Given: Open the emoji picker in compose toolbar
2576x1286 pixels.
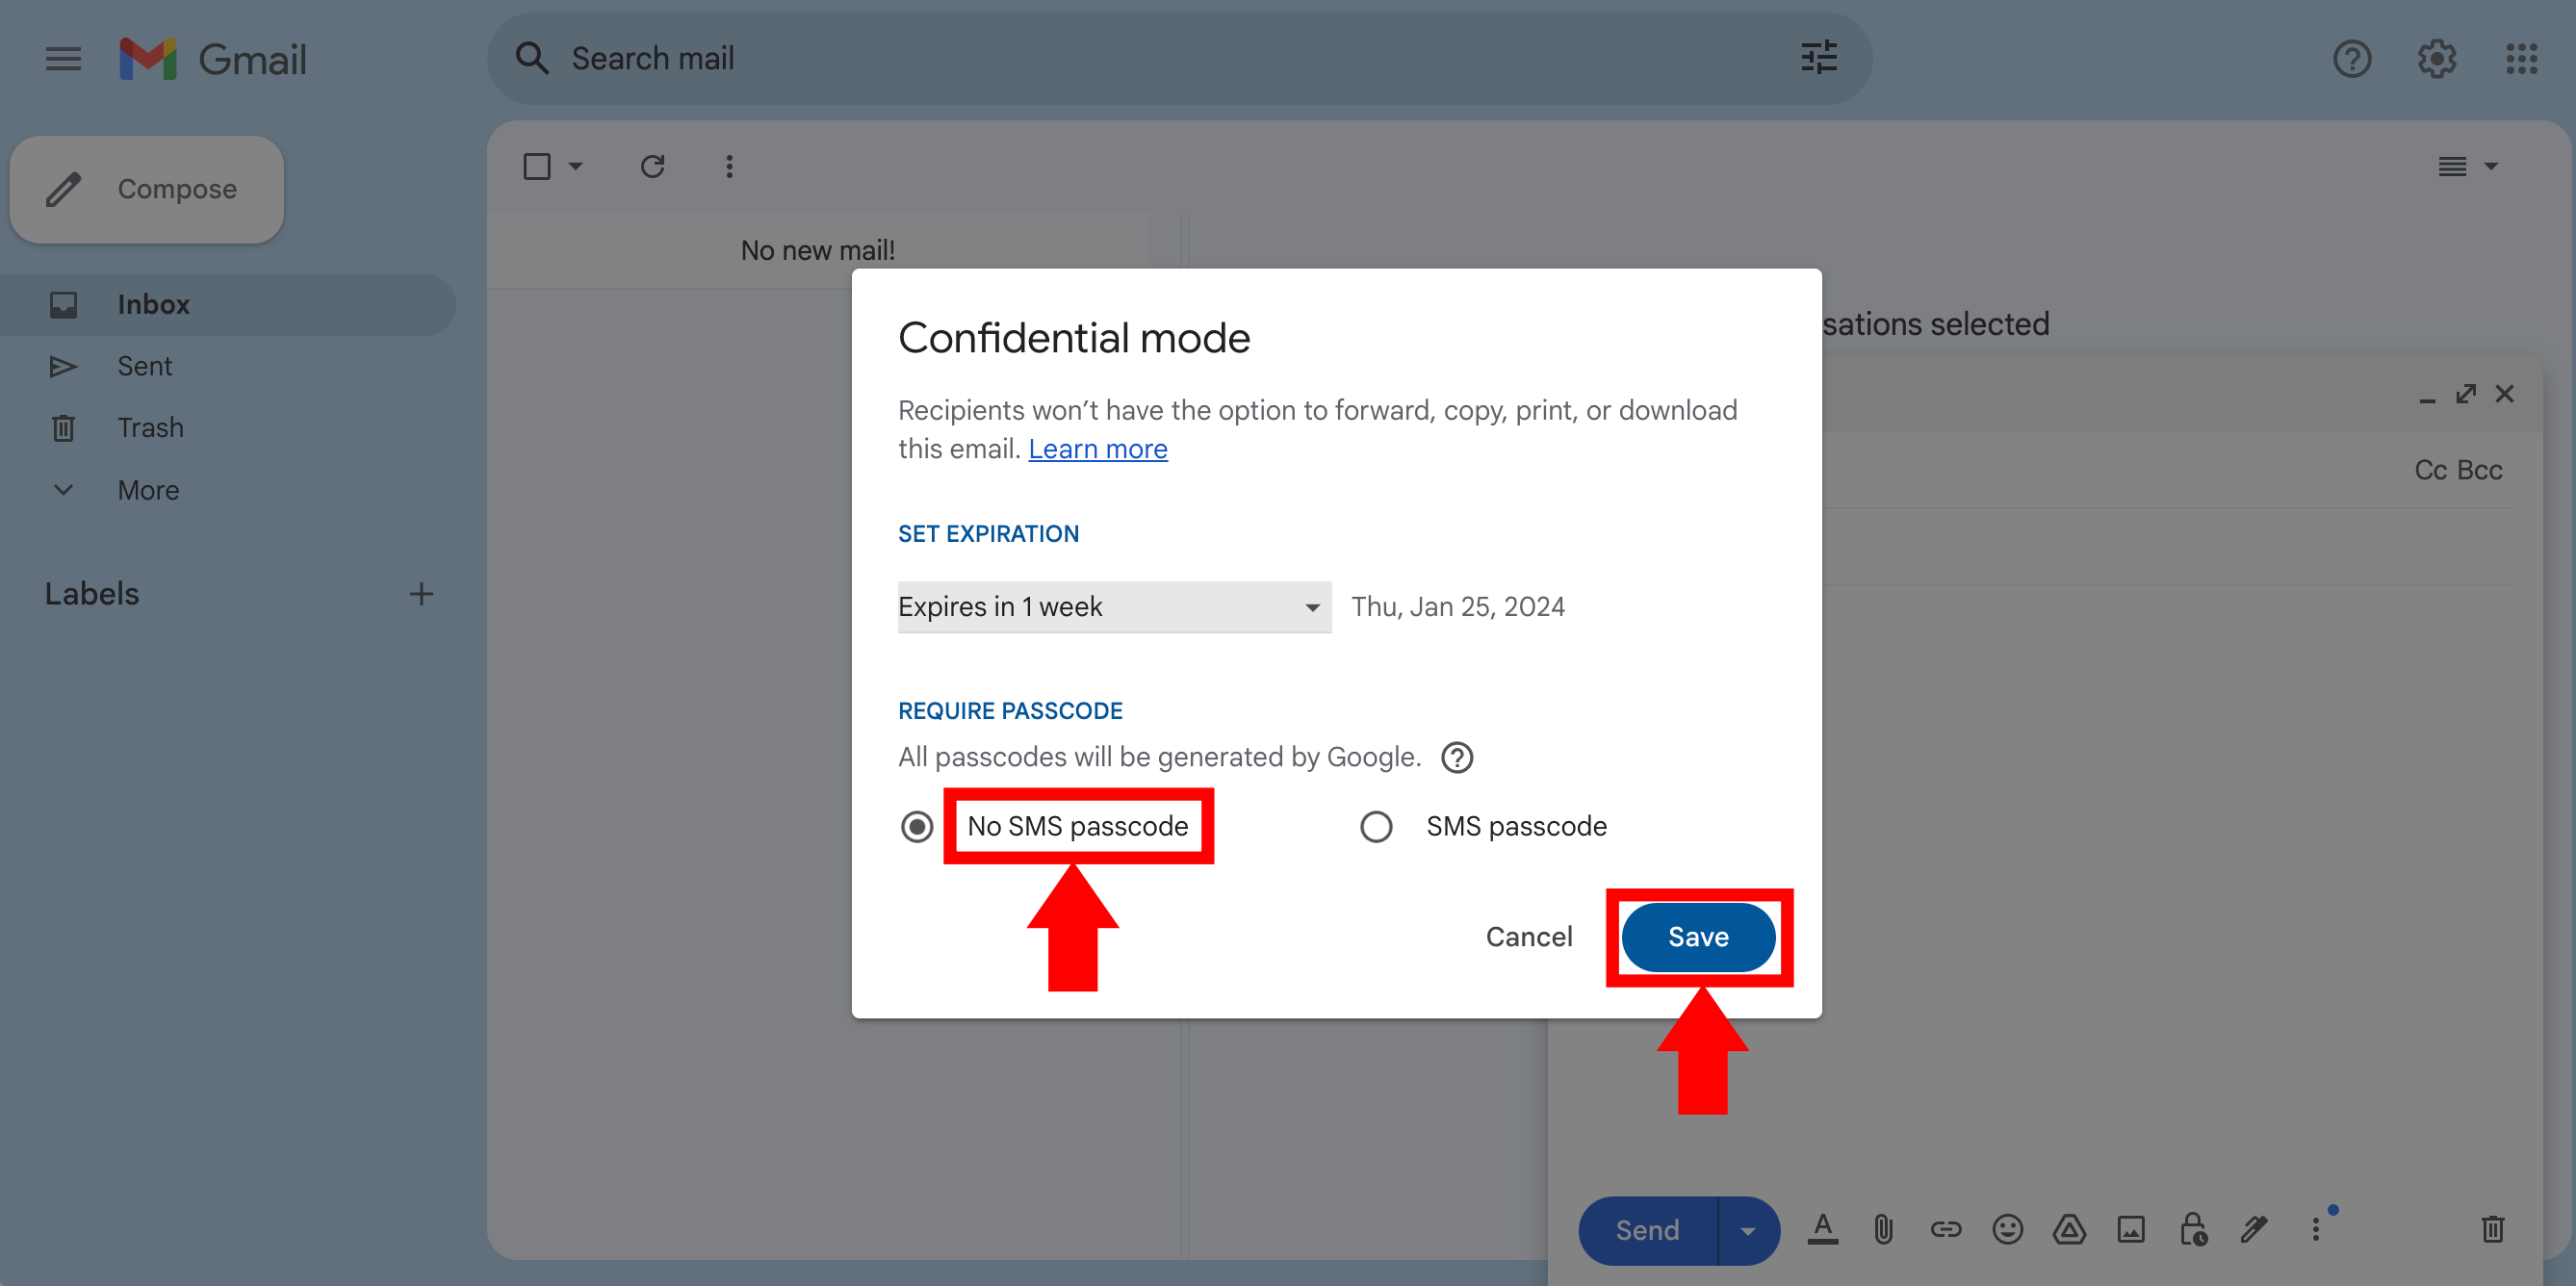Looking at the screenshot, I should click(x=2007, y=1229).
